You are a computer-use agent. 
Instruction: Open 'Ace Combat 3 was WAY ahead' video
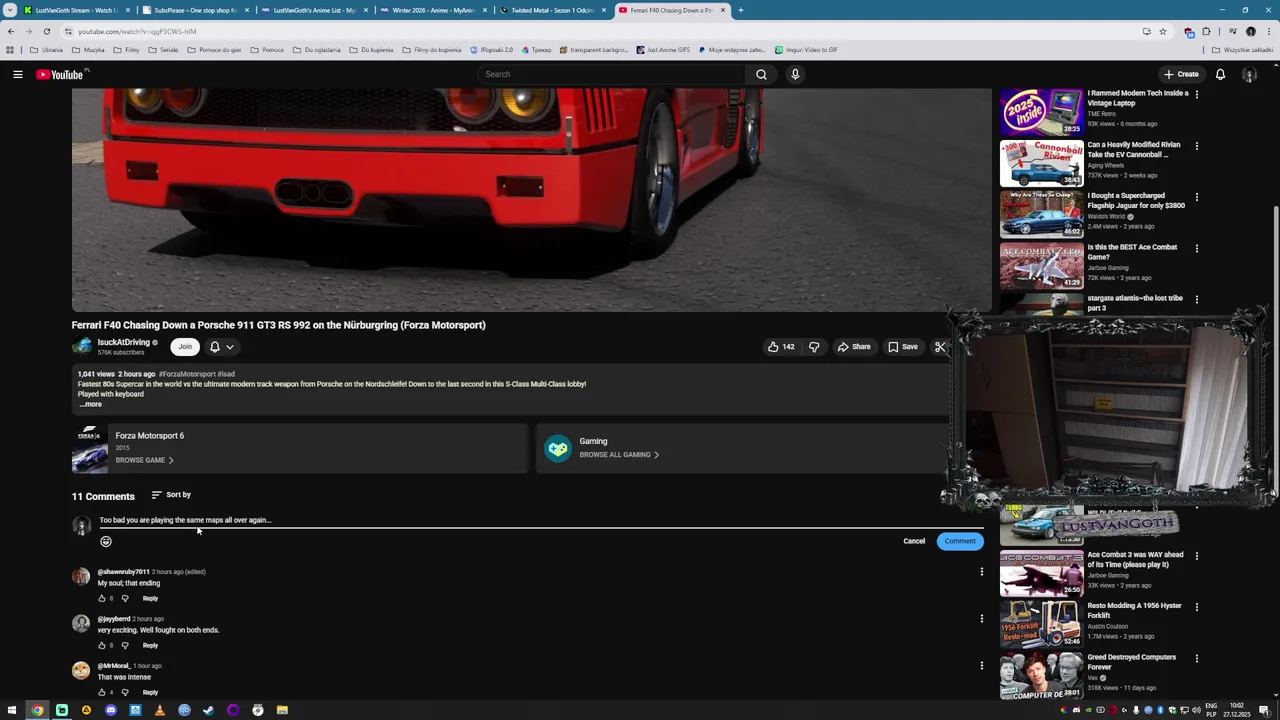1041,573
